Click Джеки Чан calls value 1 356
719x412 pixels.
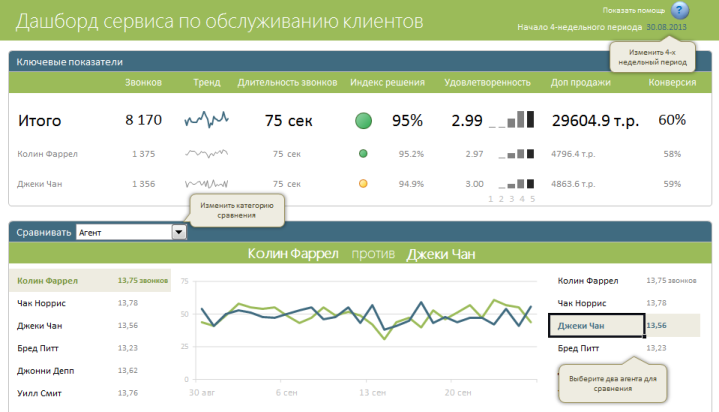tap(144, 184)
